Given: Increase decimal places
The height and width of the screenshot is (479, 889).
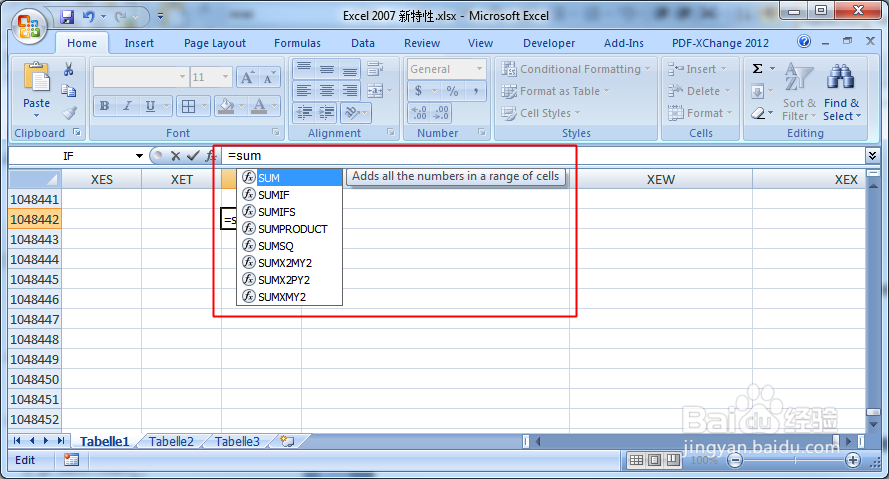Looking at the screenshot, I should point(418,113).
